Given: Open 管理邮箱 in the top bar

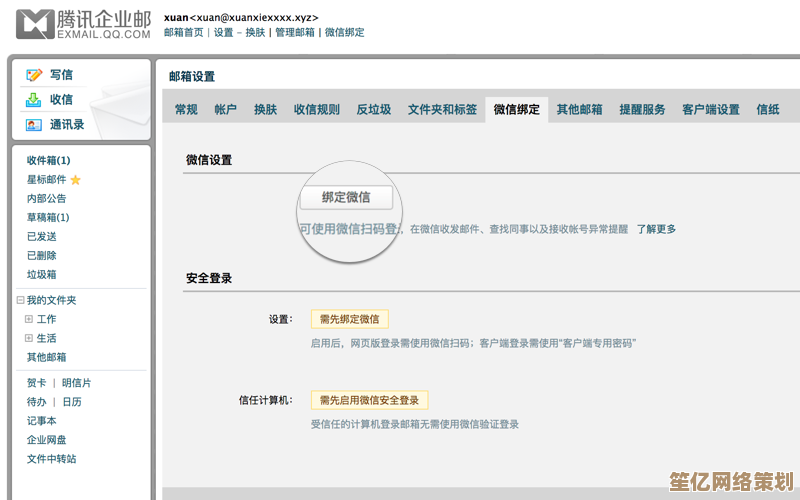Looking at the screenshot, I should pos(295,32).
